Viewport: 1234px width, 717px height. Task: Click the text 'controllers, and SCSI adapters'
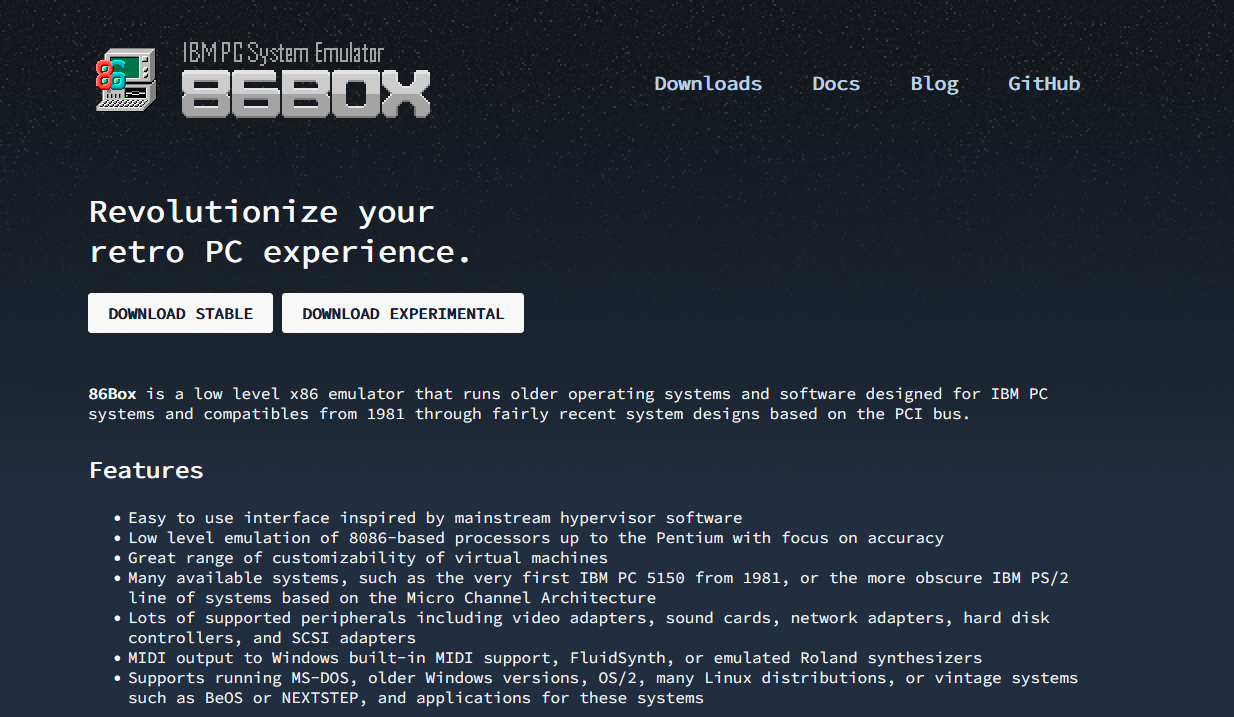click(272, 638)
